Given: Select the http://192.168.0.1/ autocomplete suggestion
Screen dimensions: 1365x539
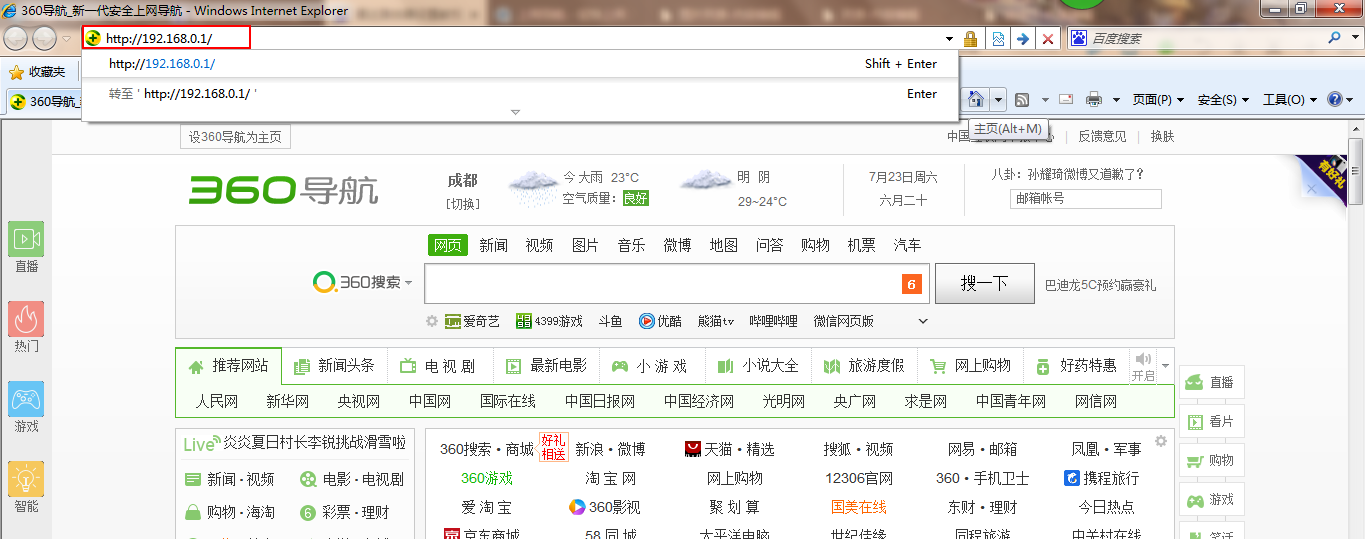Looking at the screenshot, I should click(520, 64).
